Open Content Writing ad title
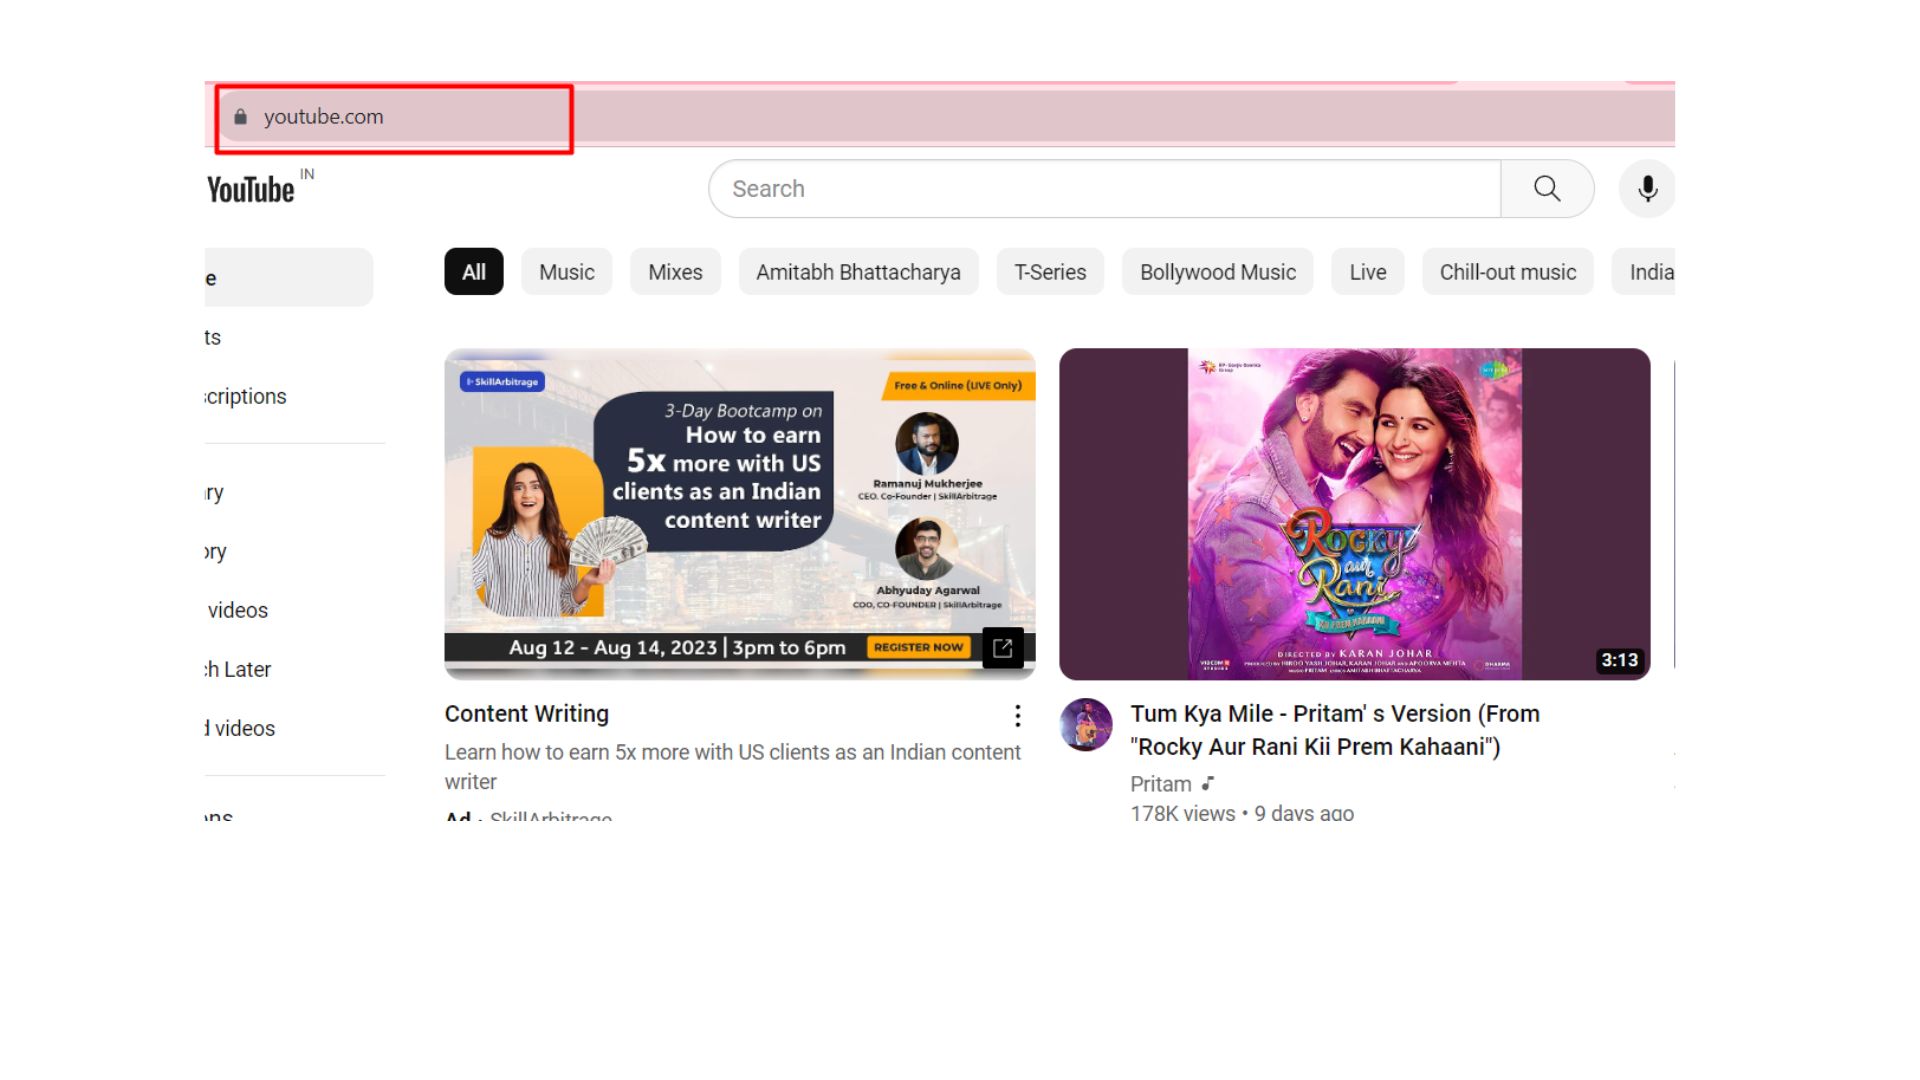Screen dimensions: 1920x1080 tap(527, 714)
